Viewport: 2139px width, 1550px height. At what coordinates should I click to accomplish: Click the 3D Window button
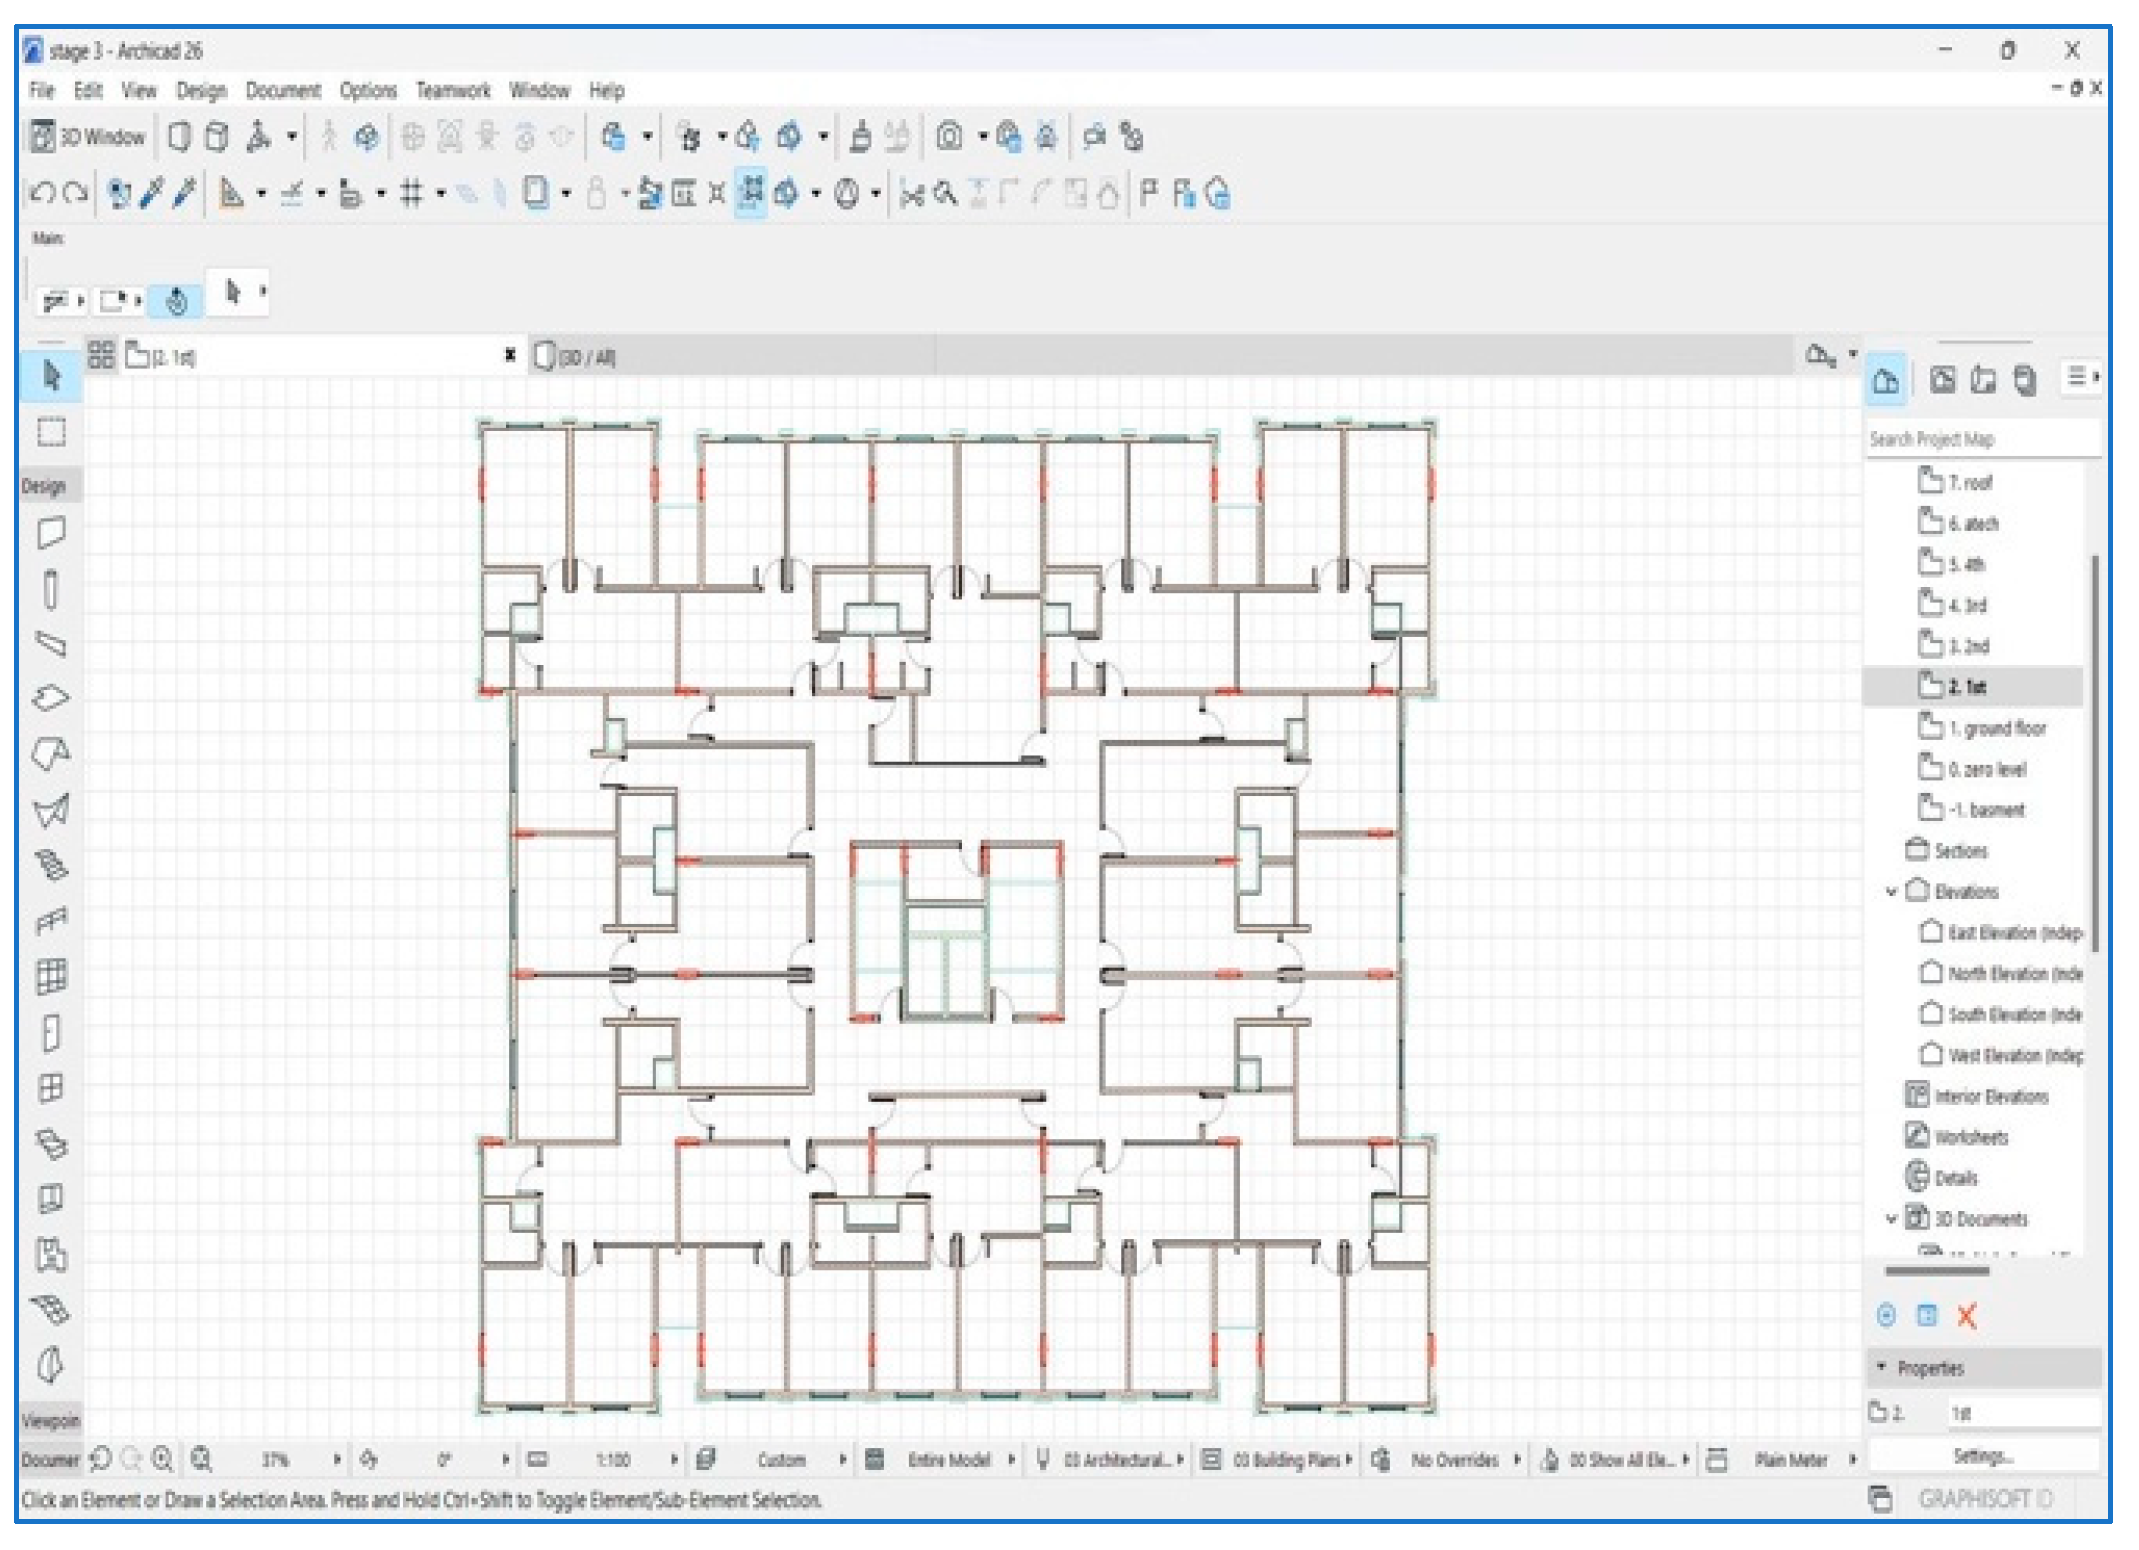click(x=88, y=137)
